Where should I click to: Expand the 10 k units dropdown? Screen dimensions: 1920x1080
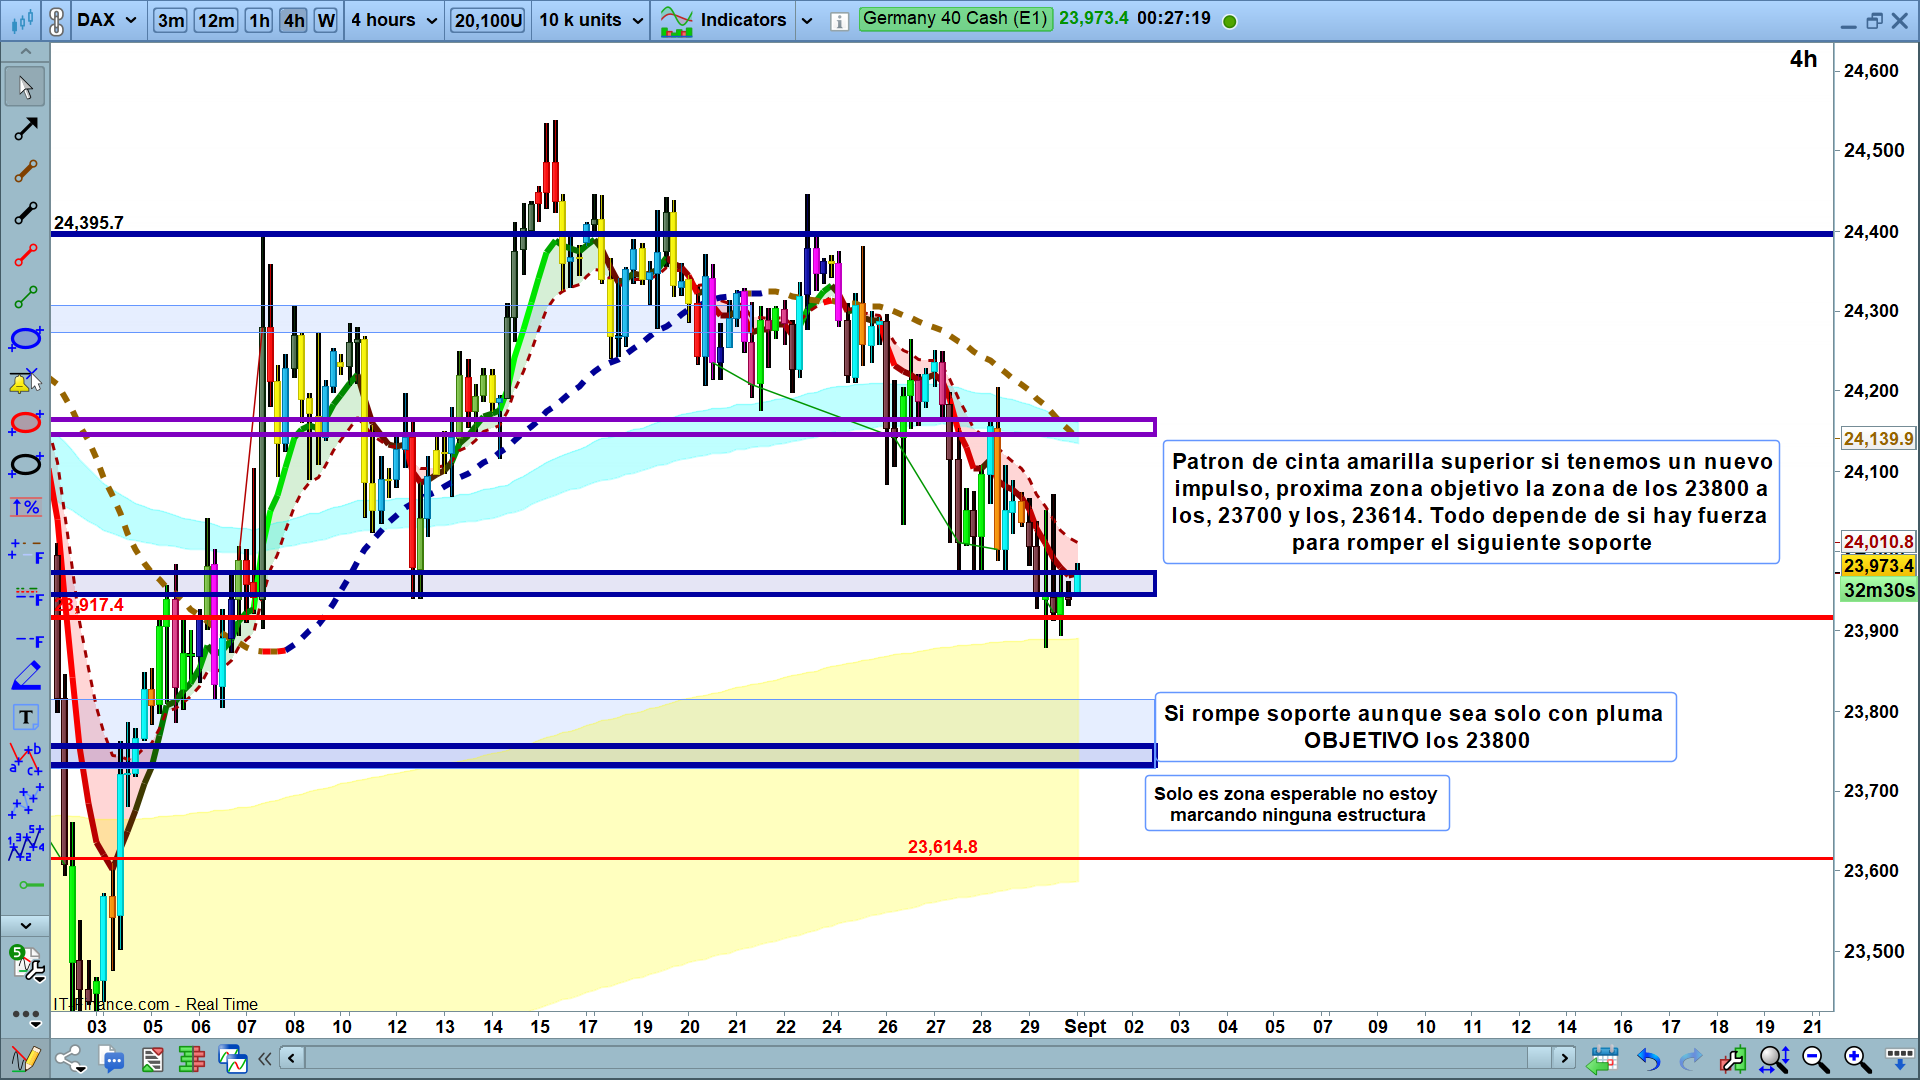[591, 20]
